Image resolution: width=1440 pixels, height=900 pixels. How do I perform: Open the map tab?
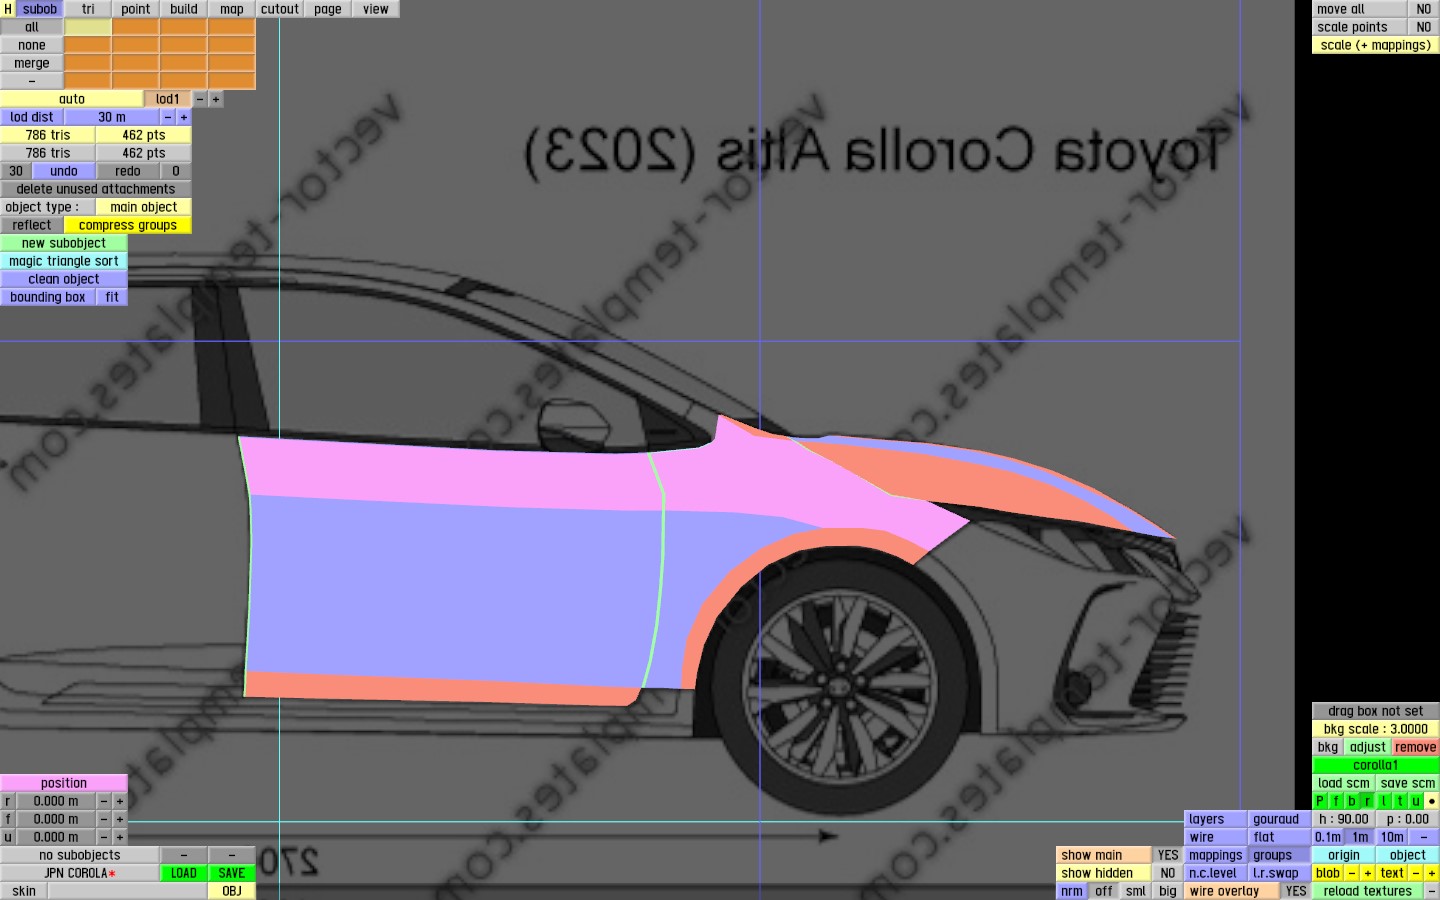[x=232, y=9]
